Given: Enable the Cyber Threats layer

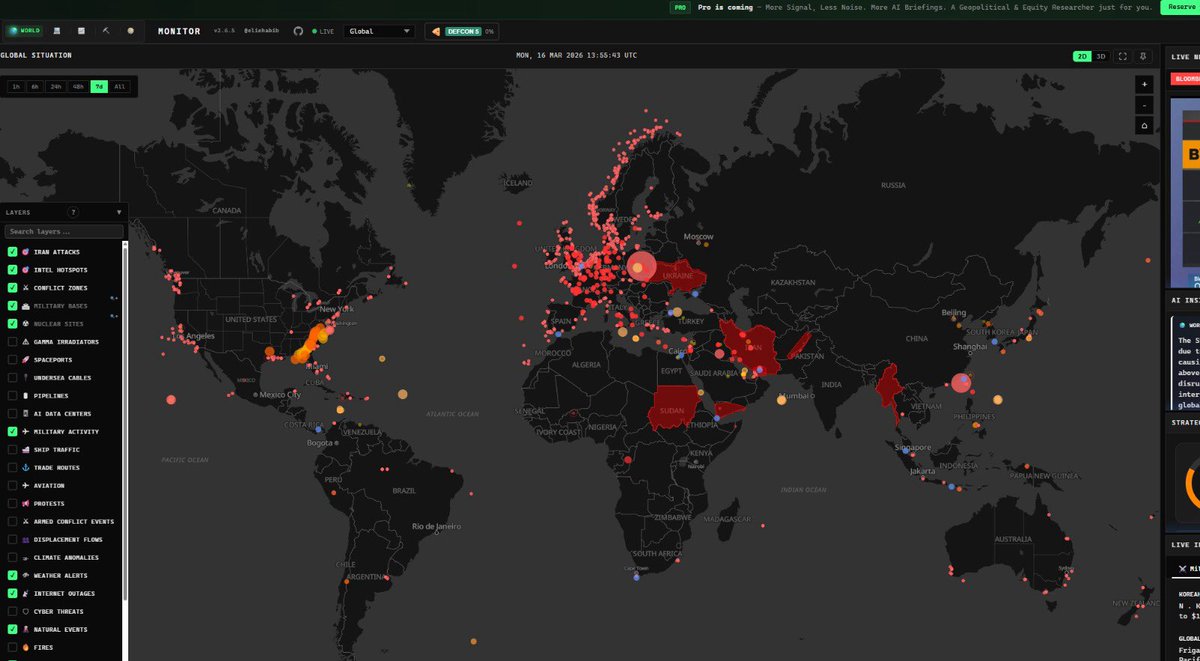Looking at the screenshot, I should 12,612.
